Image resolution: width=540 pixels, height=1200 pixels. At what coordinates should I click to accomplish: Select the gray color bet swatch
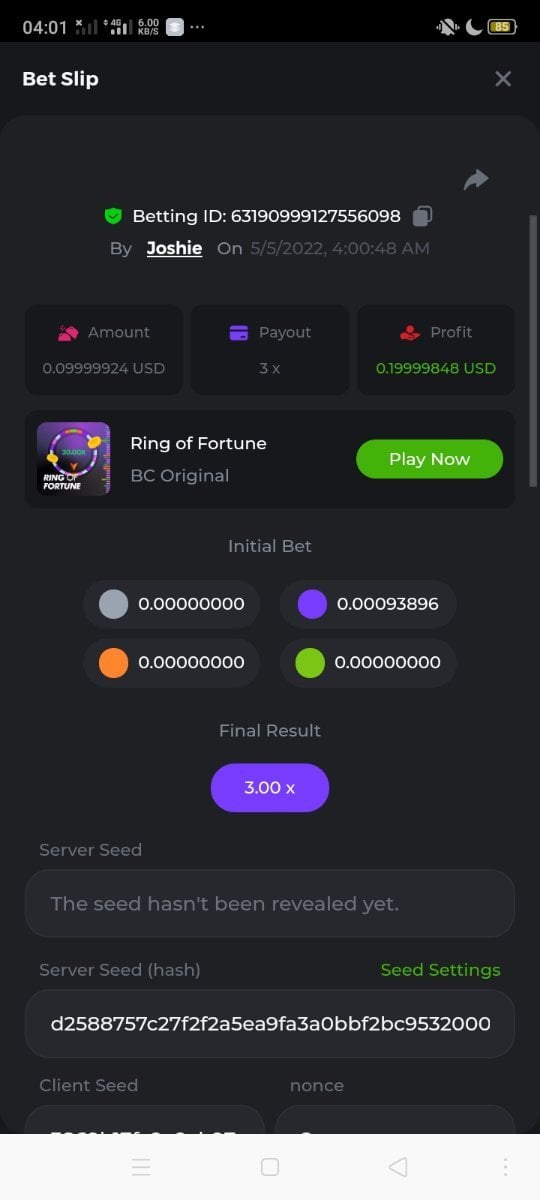click(114, 604)
